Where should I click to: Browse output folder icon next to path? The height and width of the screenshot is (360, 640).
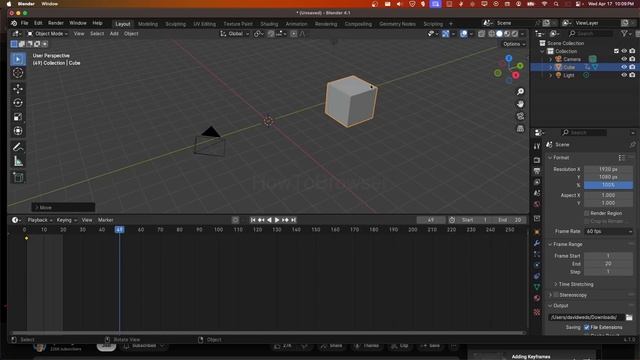point(629,318)
